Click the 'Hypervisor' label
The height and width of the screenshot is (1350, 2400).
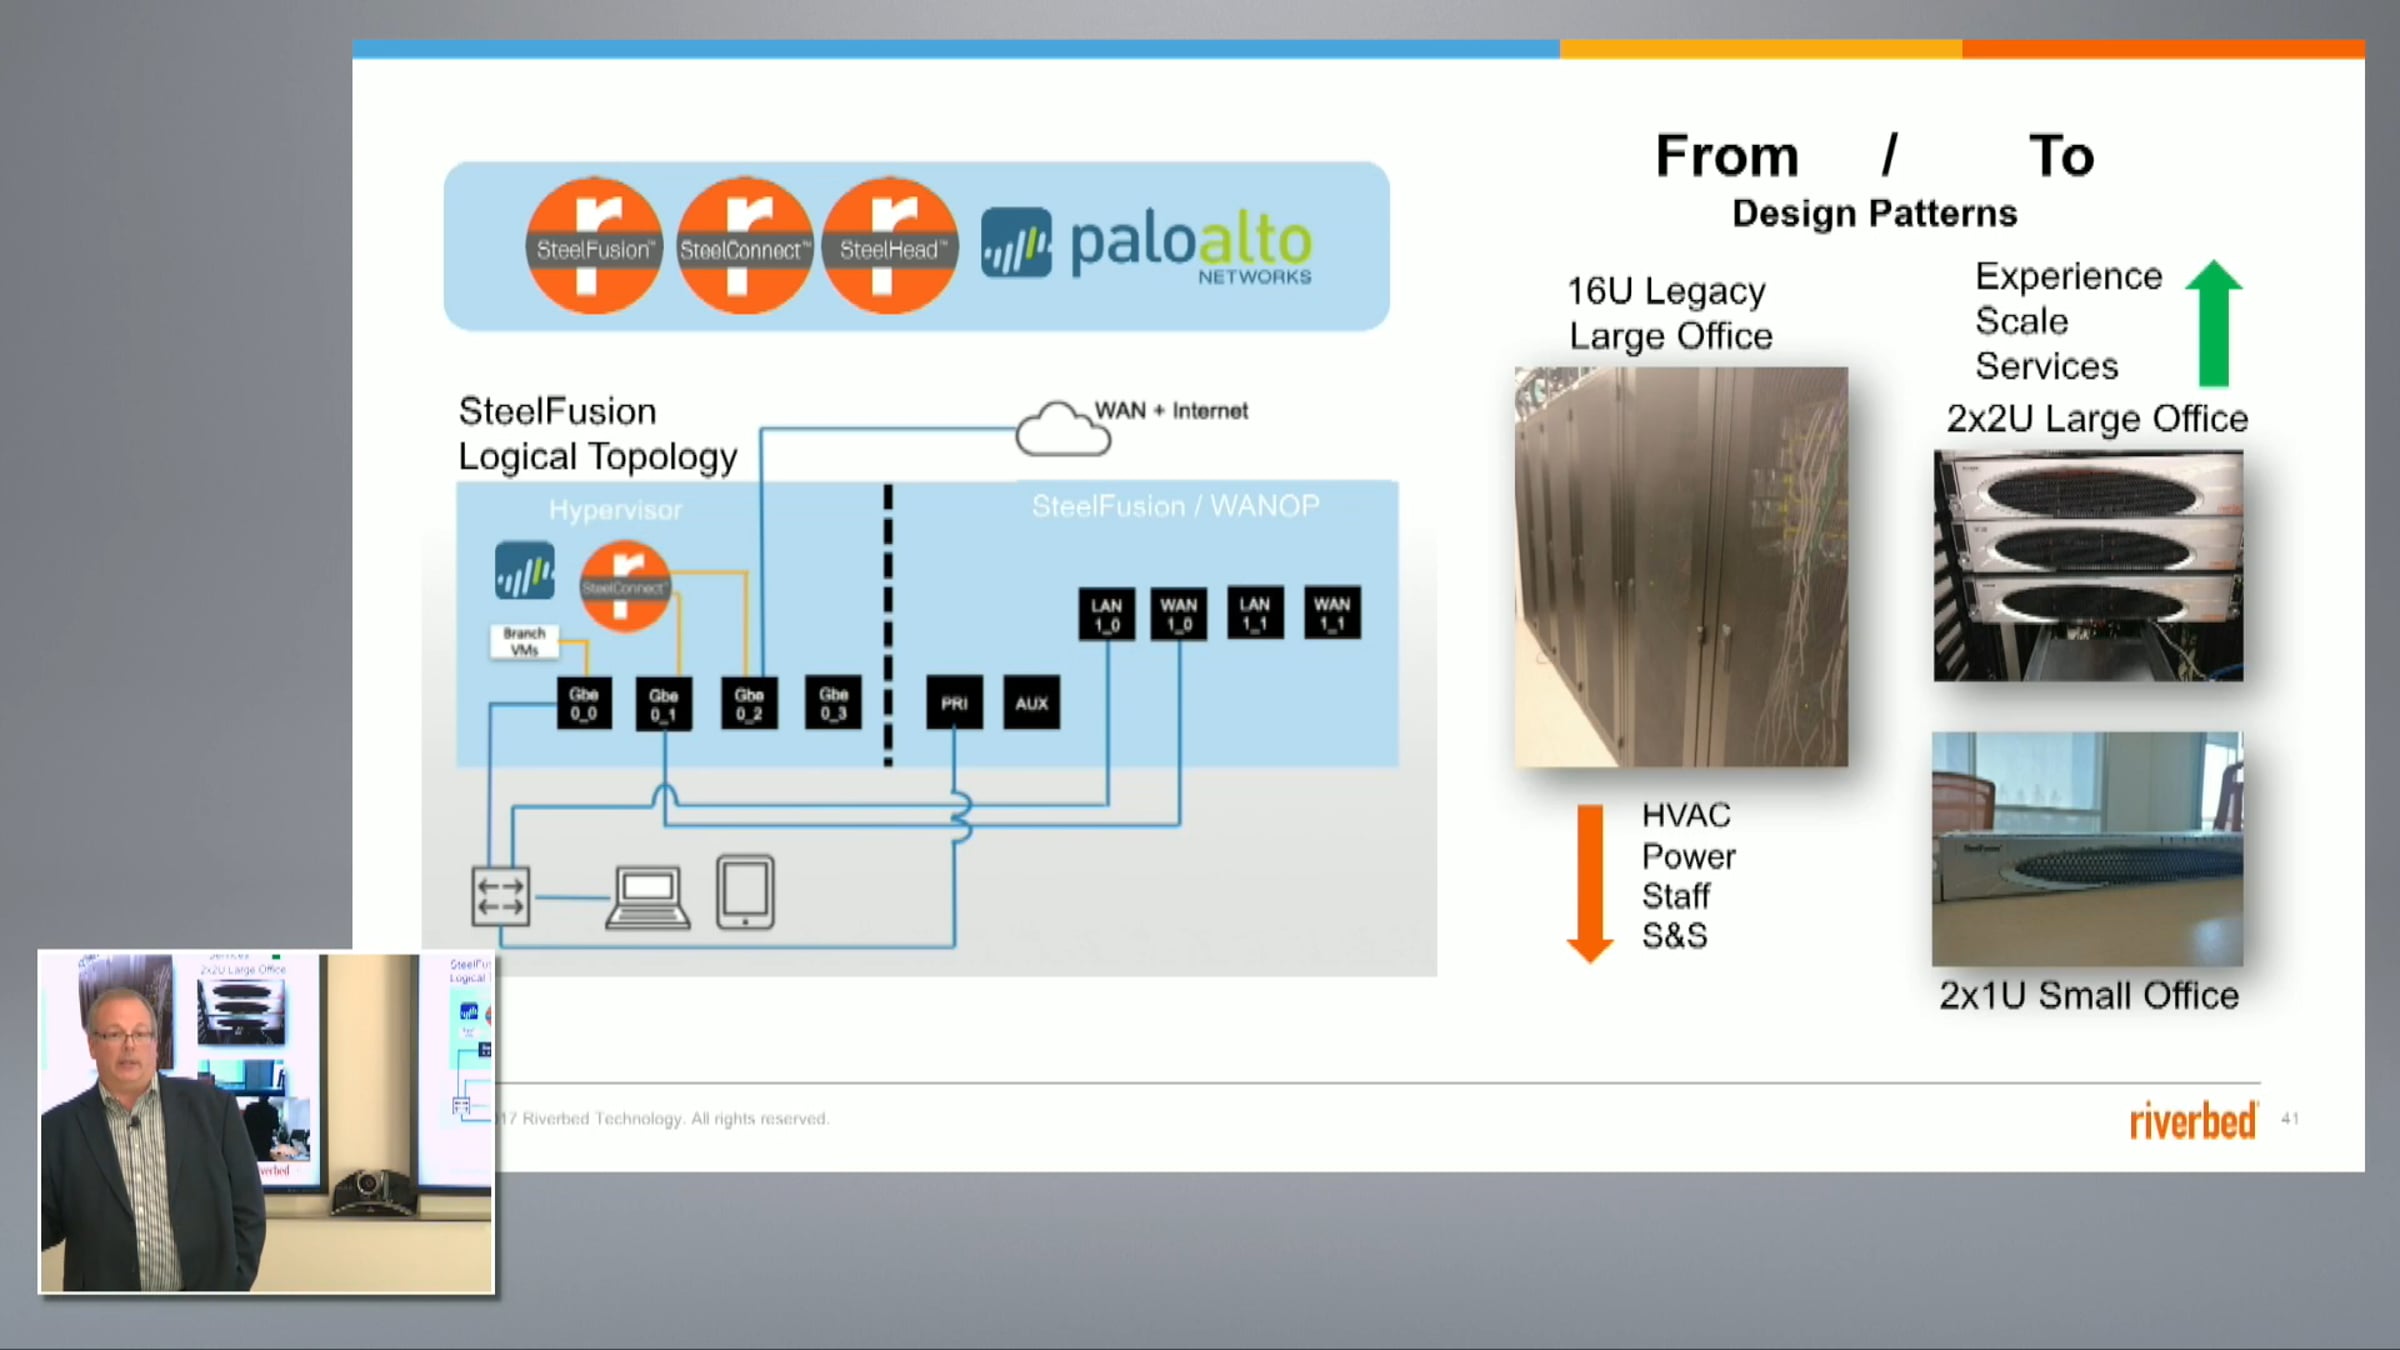pyautogui.click(x=615, y=510)
